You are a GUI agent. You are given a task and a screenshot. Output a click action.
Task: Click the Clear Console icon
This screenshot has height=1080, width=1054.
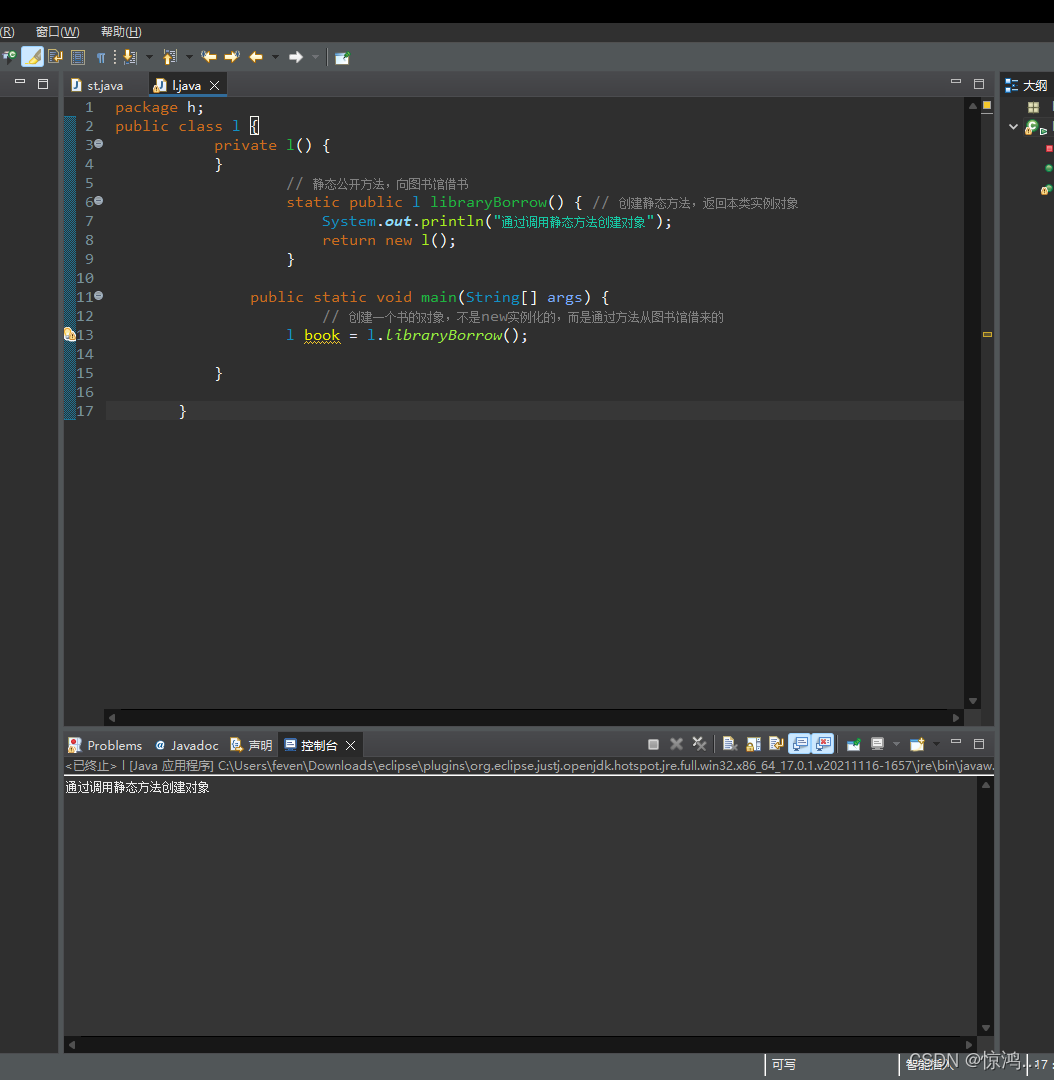click(730, 744)
